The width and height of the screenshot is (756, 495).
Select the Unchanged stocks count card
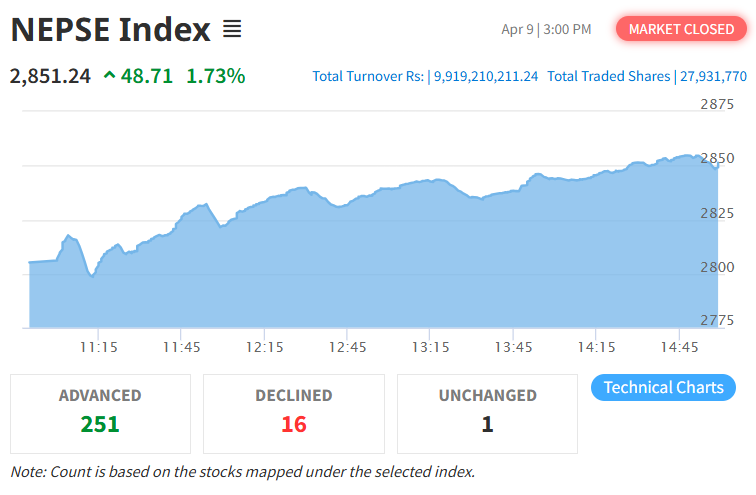pyautogui.click(x=487, y=414)
